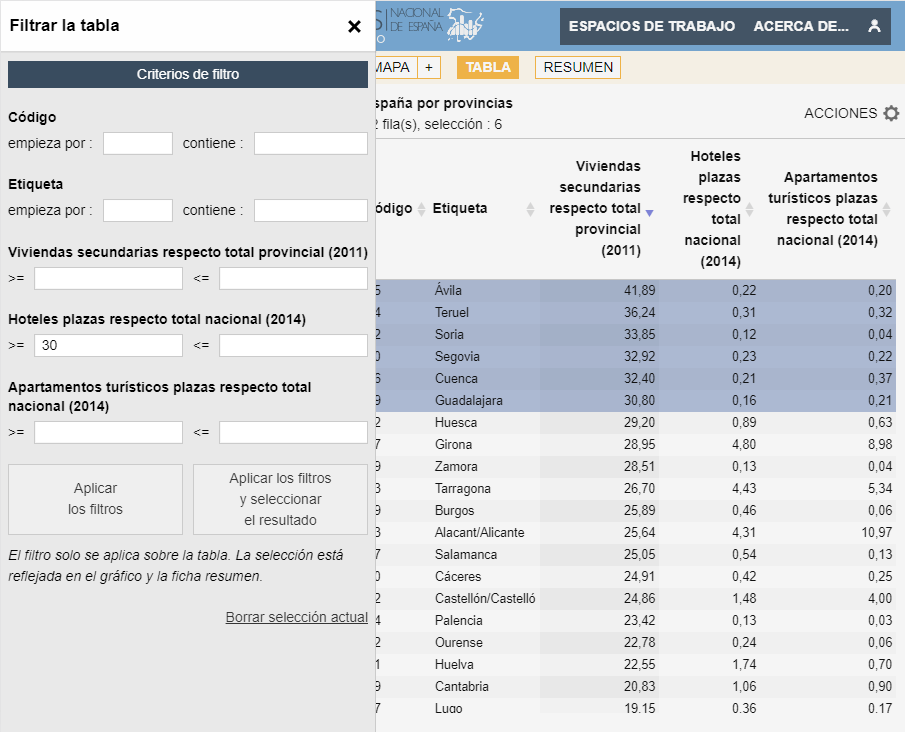The height and width of the screenshot is (732, 905).
Task: Select the Salamanca row label
Action: tap(466, 554)
